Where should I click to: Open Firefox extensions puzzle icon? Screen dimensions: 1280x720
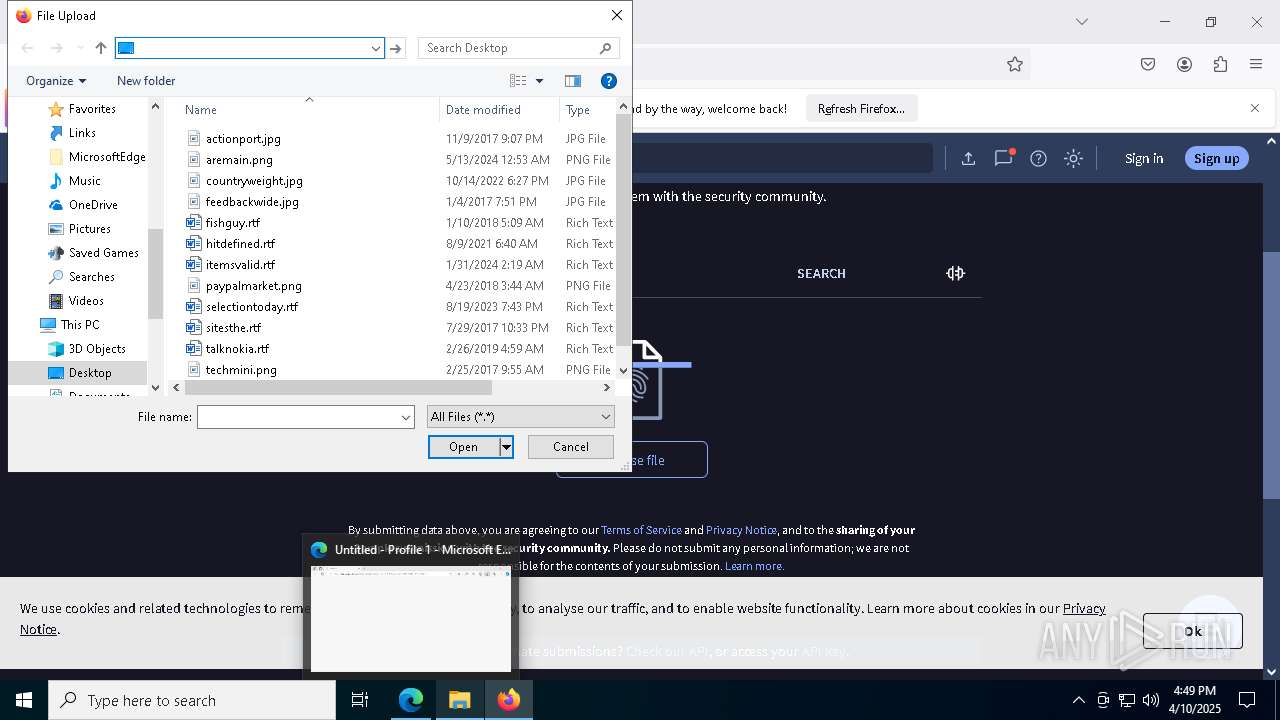pos(1220,64)
